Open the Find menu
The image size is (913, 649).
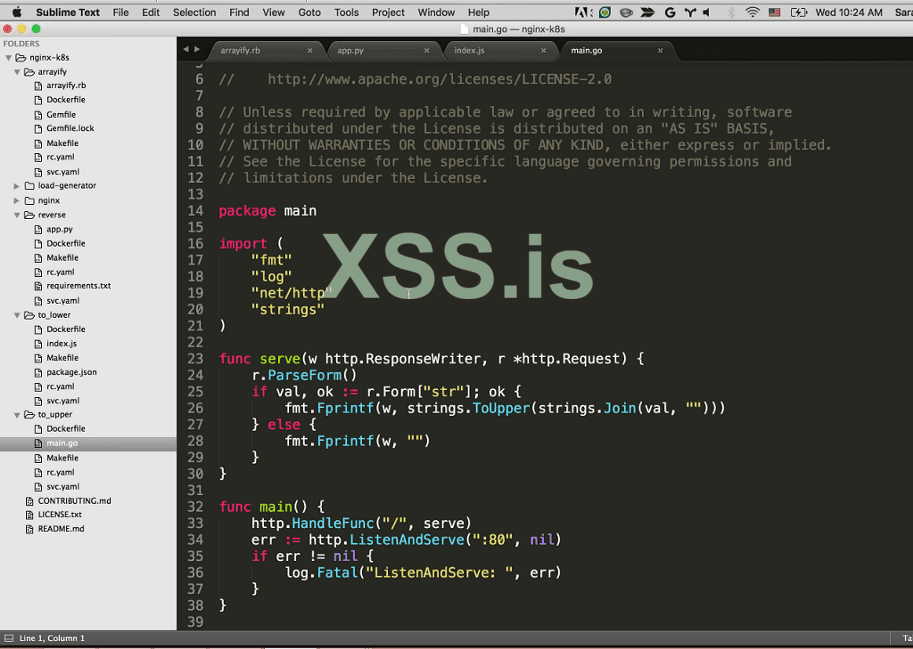point(239,12)
